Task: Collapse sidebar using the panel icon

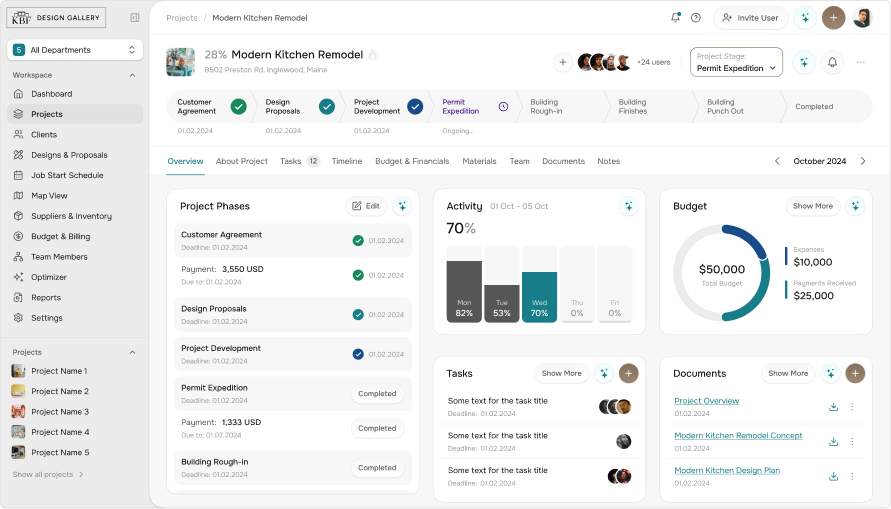Action: click(135, 18)
